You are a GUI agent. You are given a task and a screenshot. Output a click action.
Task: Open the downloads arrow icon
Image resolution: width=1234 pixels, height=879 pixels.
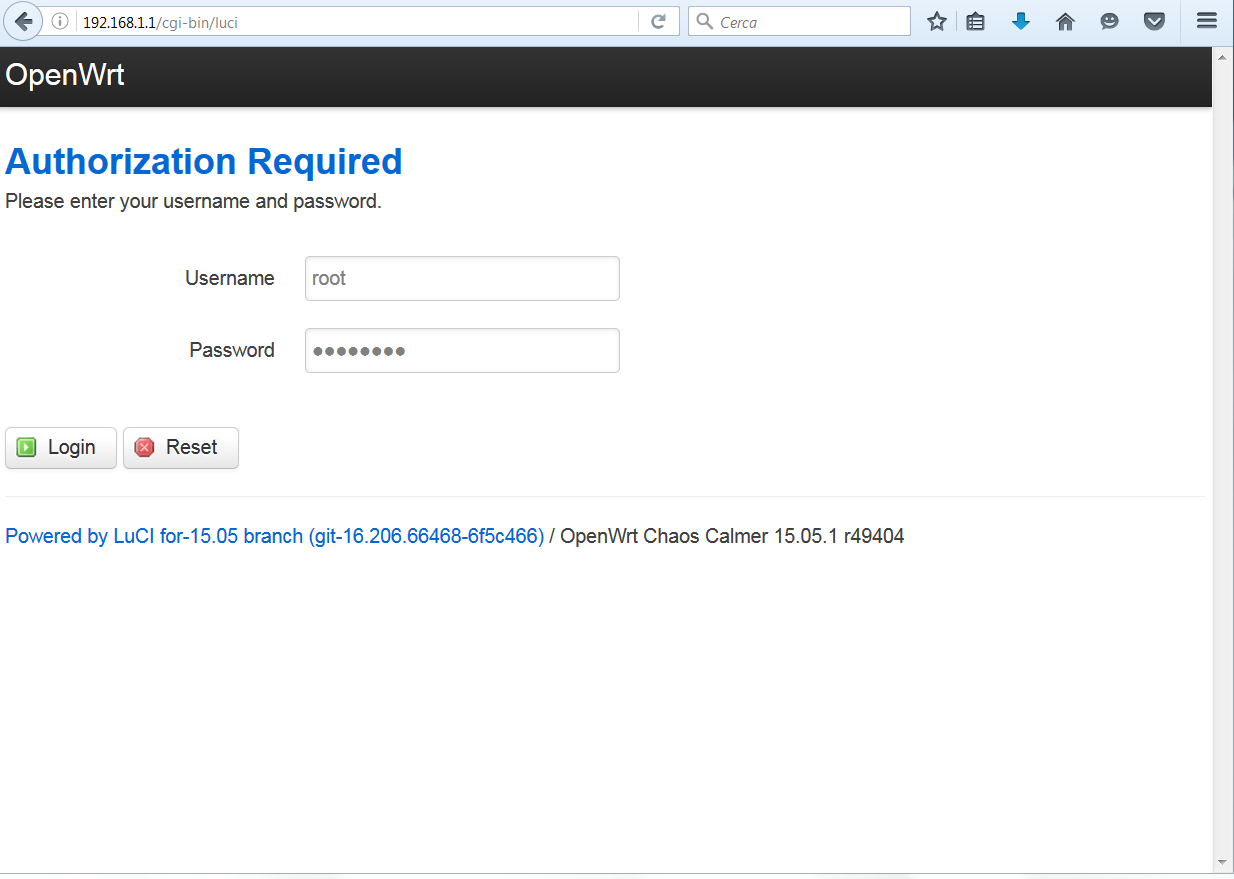point(1020,22)
